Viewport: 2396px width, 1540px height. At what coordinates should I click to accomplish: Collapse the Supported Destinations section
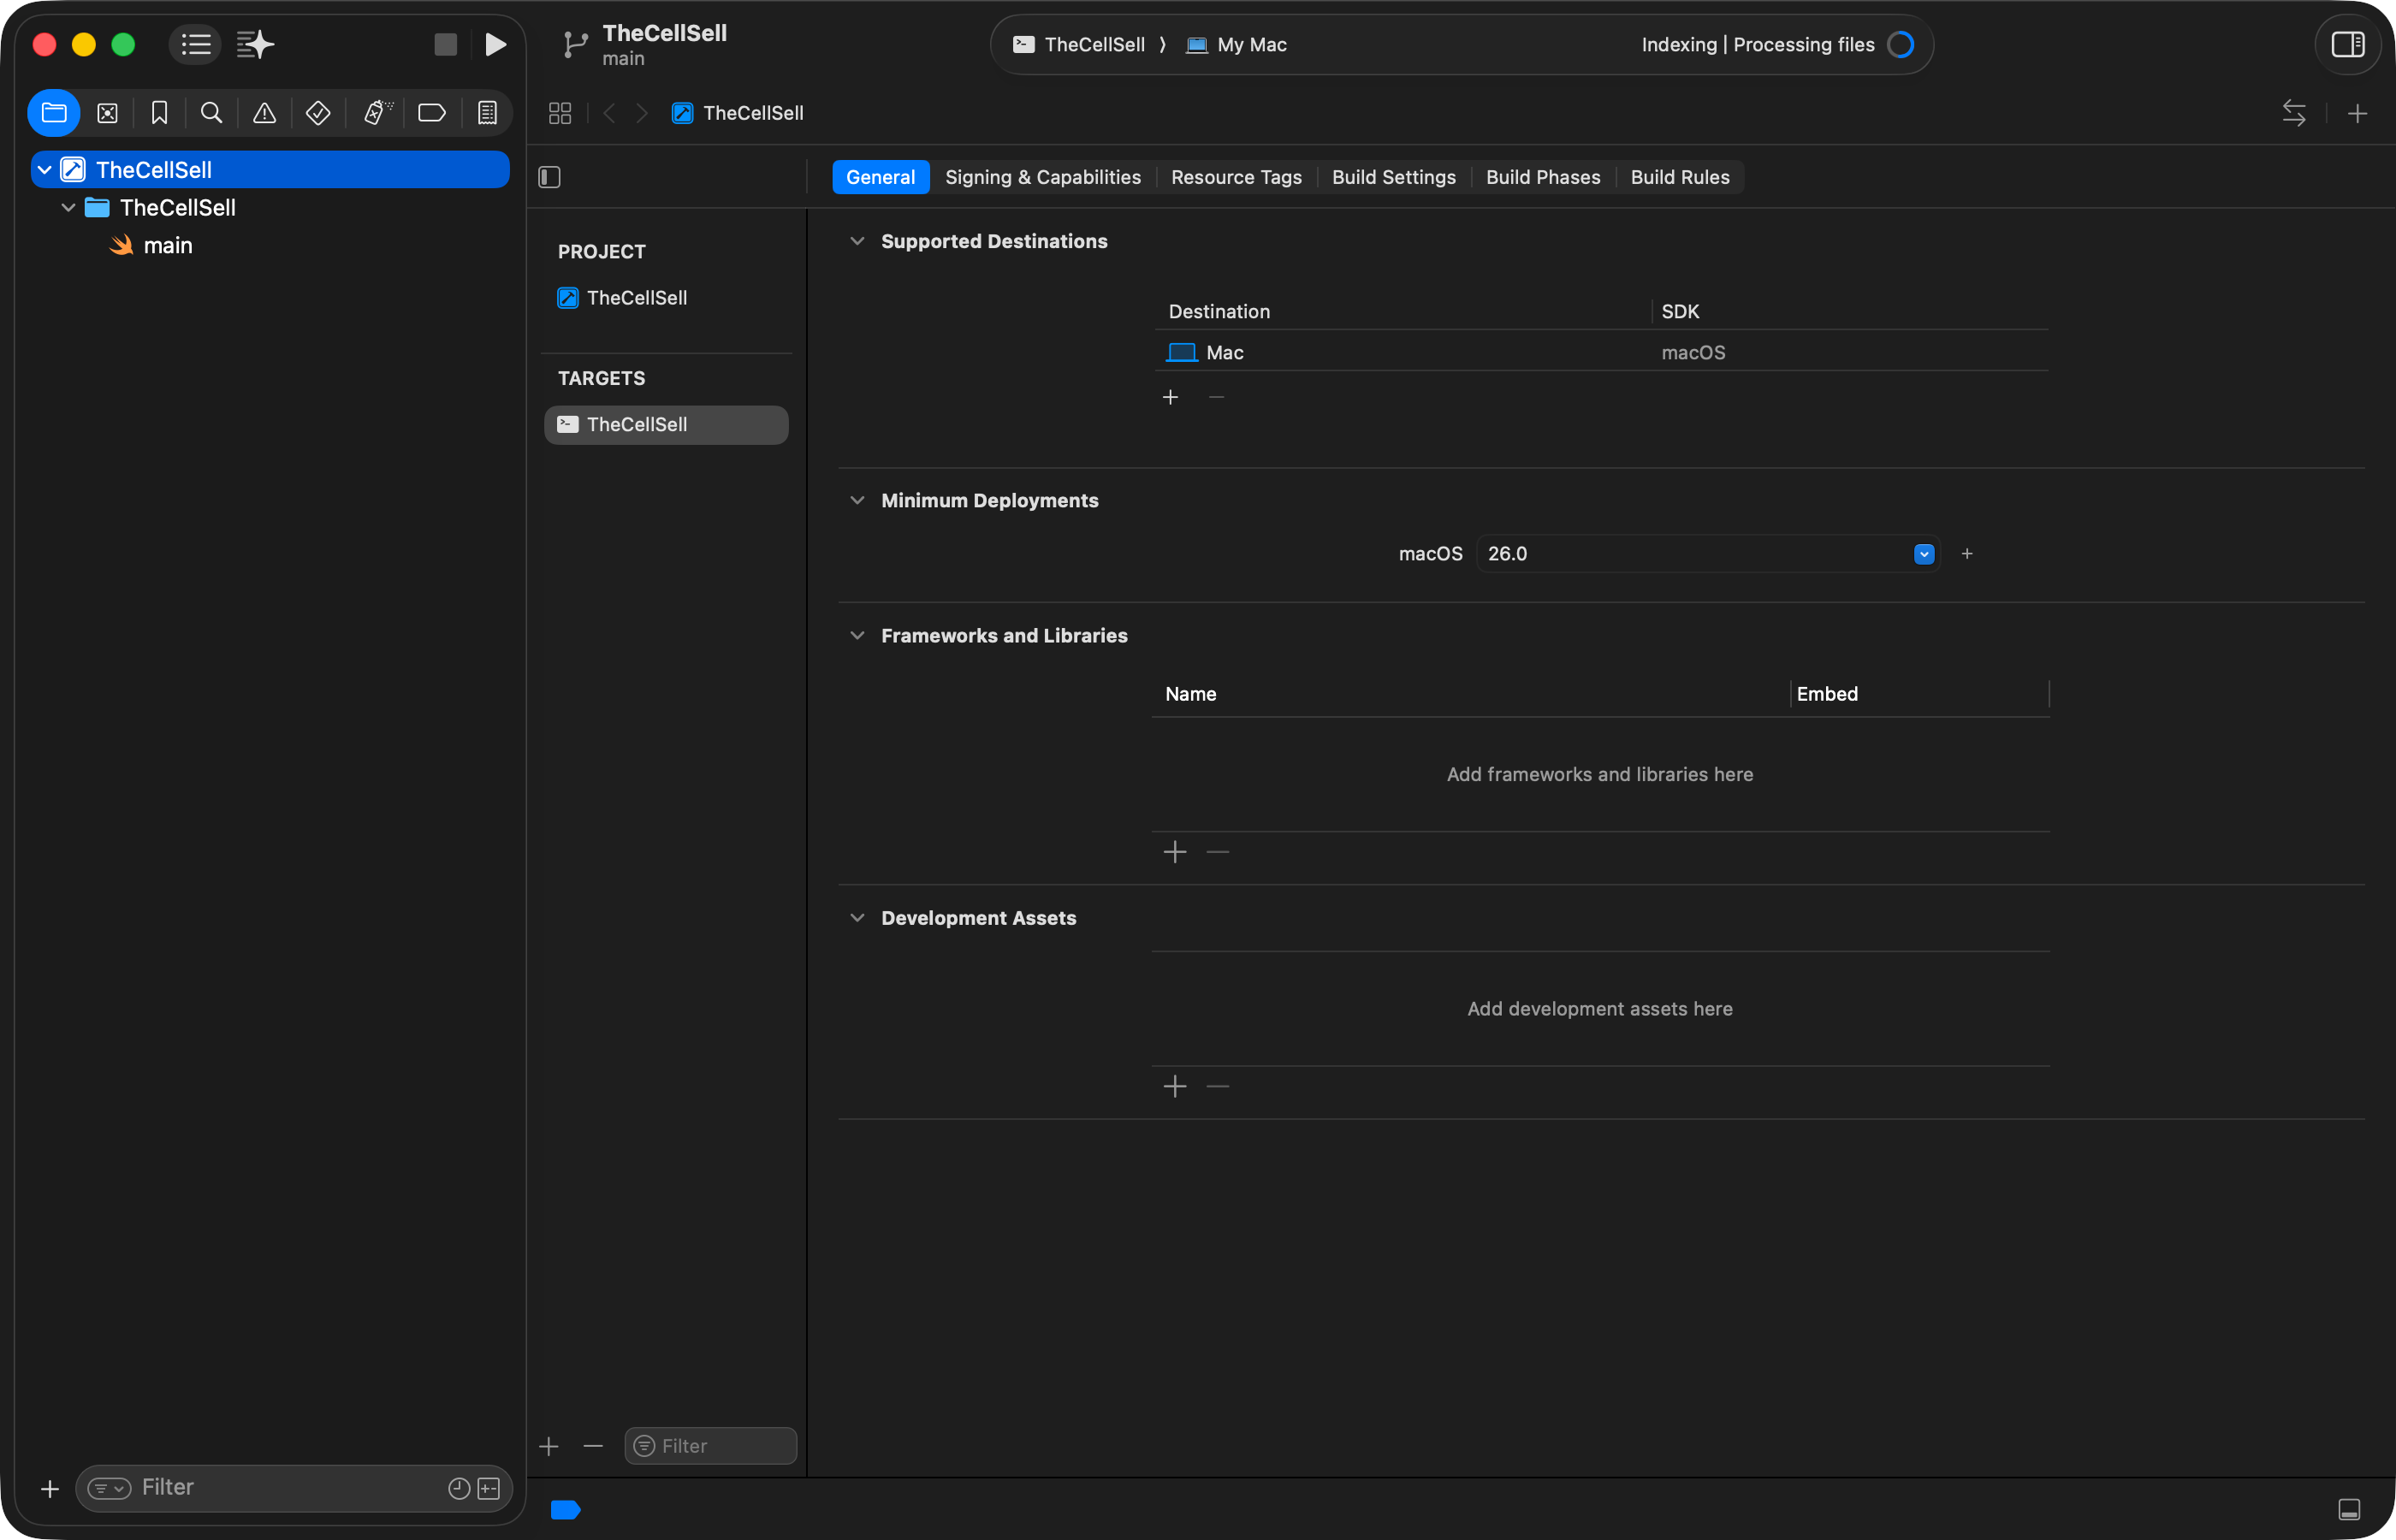click(857, 241)
